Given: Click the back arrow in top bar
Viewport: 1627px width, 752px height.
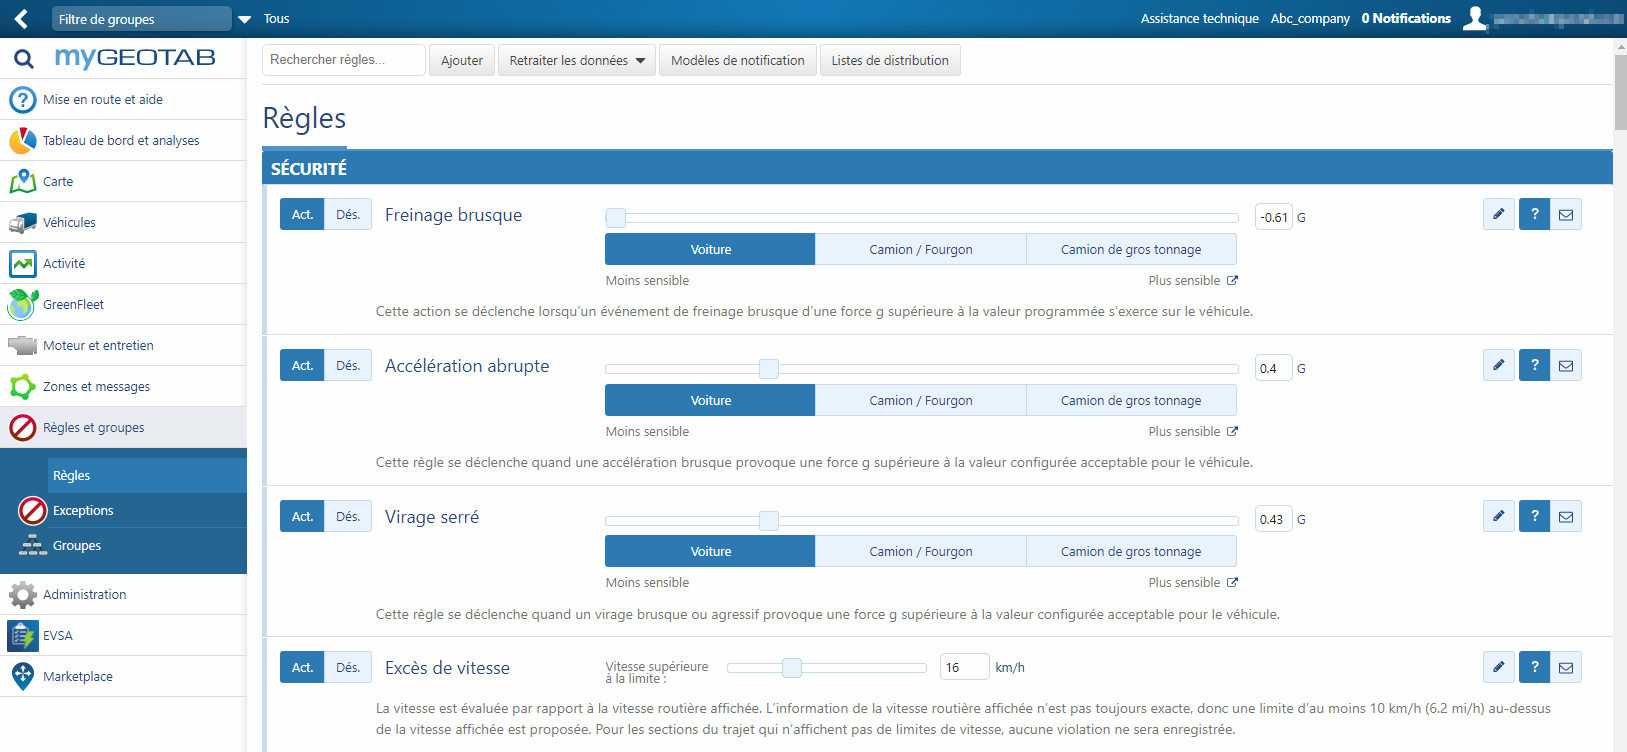Looking at the screenshot, I should [x=21, y=19].
